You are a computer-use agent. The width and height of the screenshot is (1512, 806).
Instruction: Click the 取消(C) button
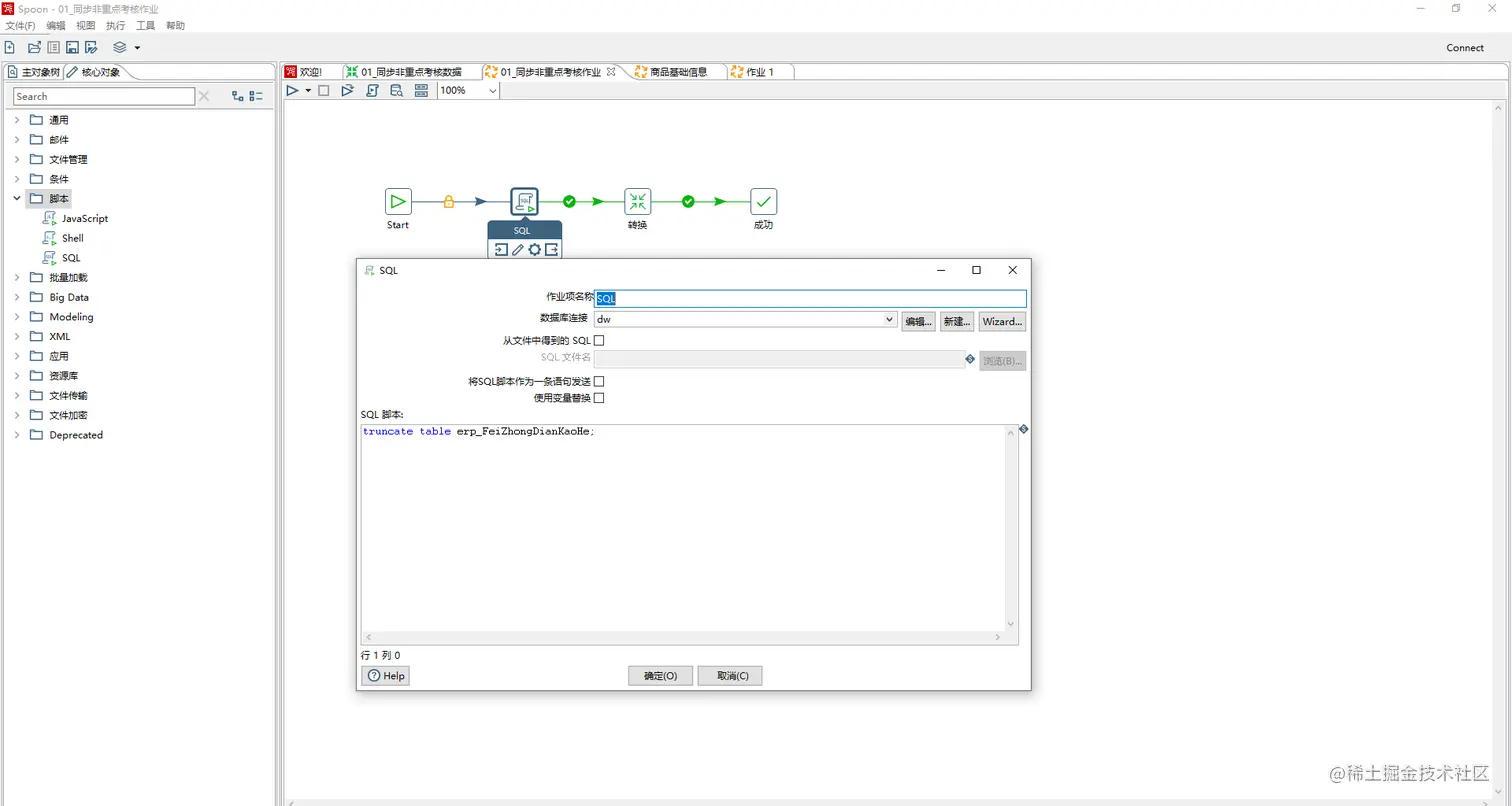pos(730,676)
